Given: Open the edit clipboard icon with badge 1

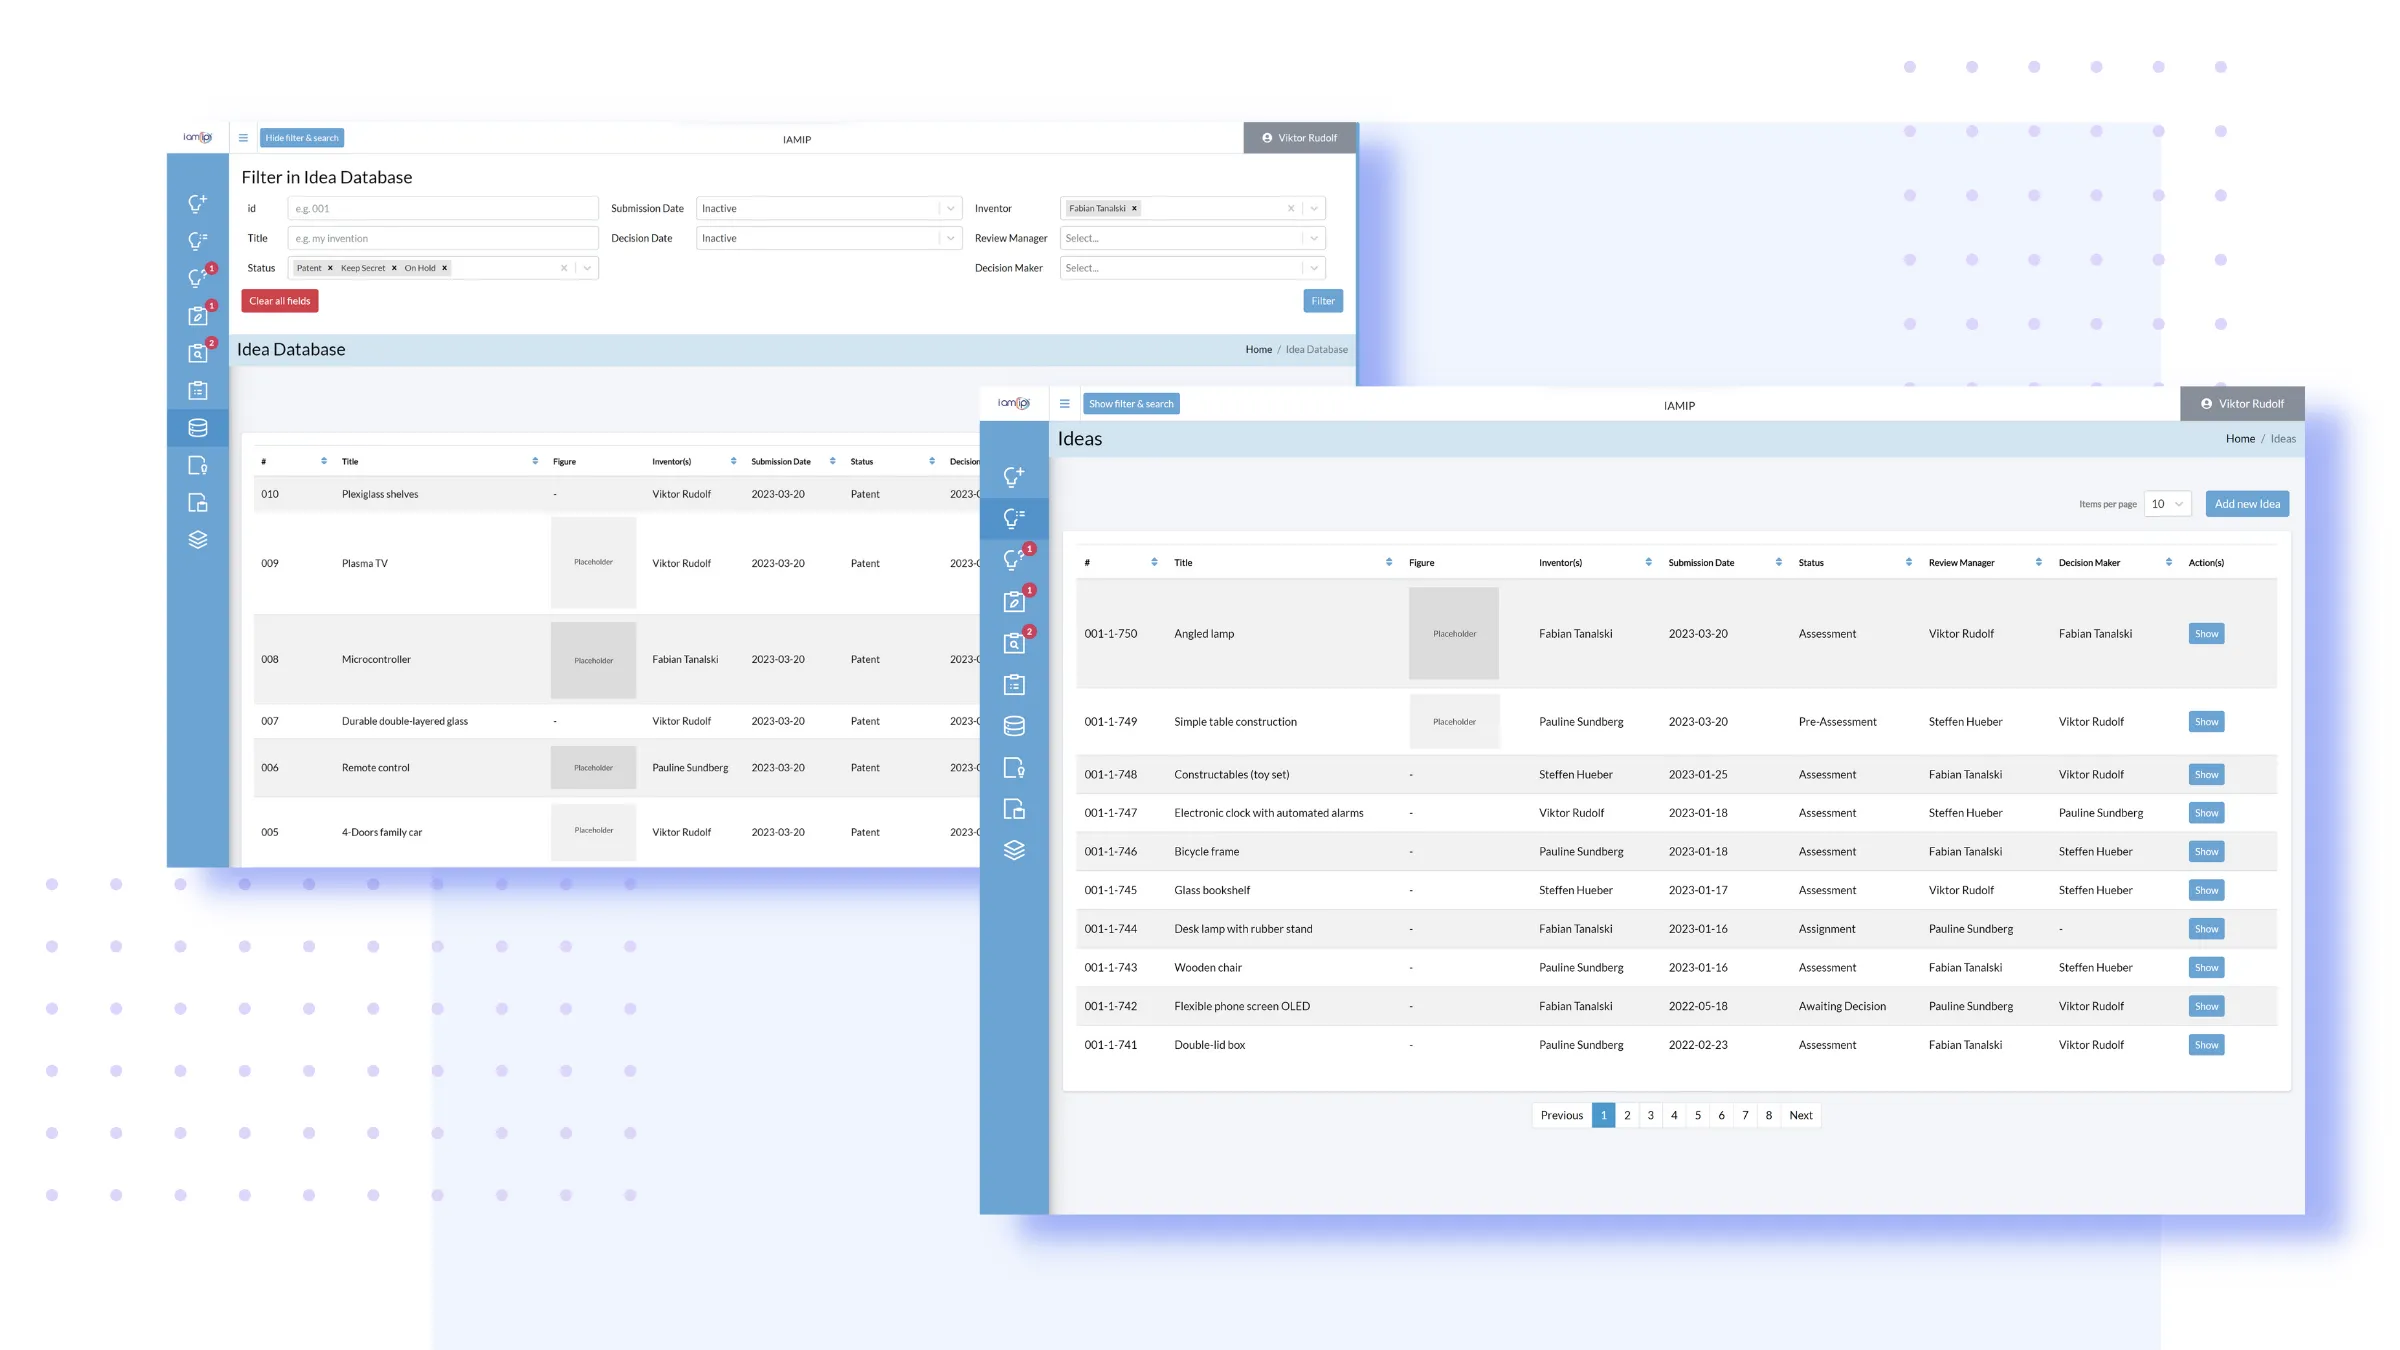Looking at the screenshot, I should tap(1014, 601).
